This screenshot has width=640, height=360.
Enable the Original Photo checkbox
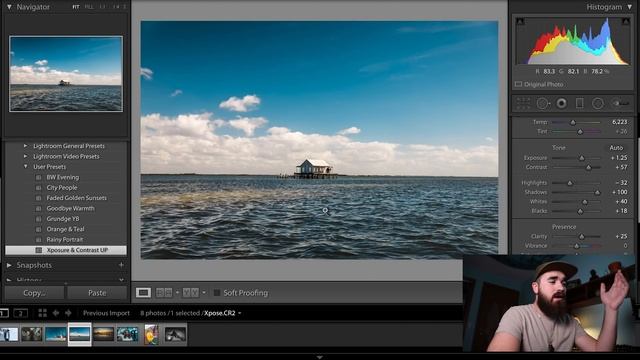518,84
